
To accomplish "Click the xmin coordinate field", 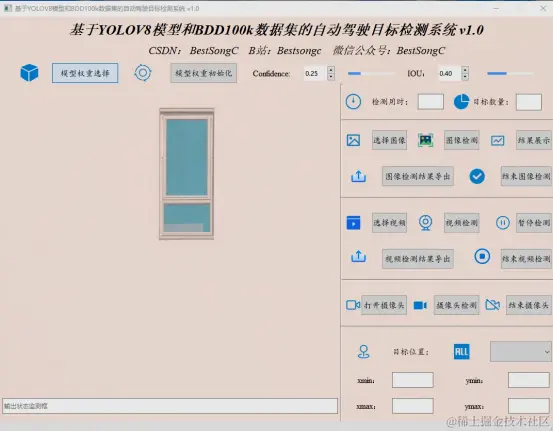I will 413,380.
